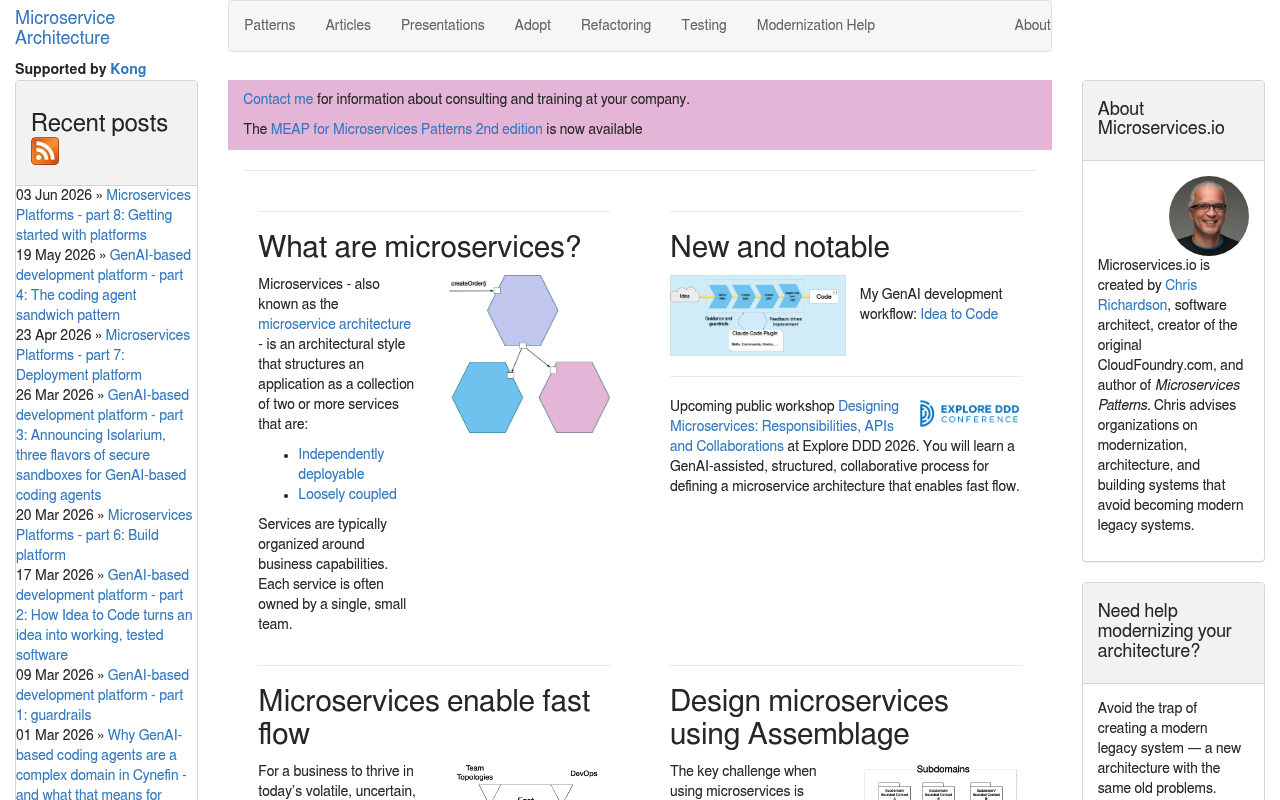Open the Testing menu item
Viewport: 1280px width, 800px height.
704,25
